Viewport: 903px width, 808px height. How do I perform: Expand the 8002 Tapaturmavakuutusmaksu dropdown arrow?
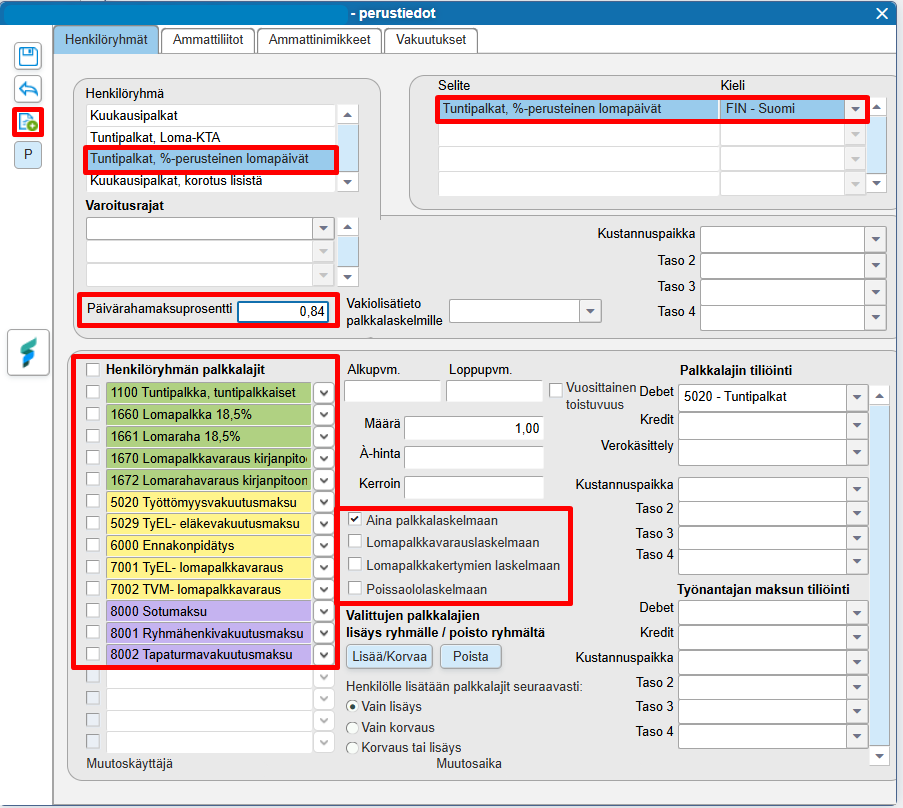(324, 655)
